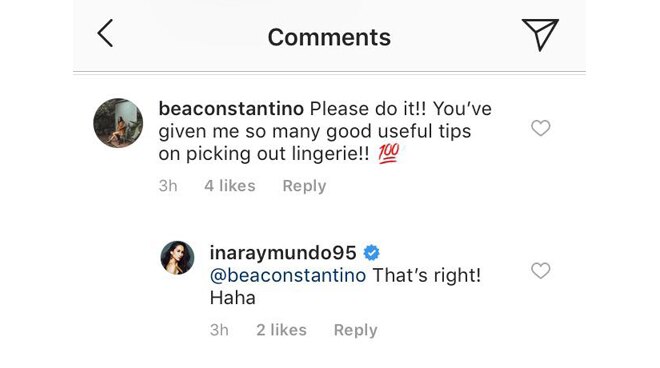The image size is (660, 368).
Task: Click the 3h timestamp under inaraymundo95's reply
Action: (219, 330)
